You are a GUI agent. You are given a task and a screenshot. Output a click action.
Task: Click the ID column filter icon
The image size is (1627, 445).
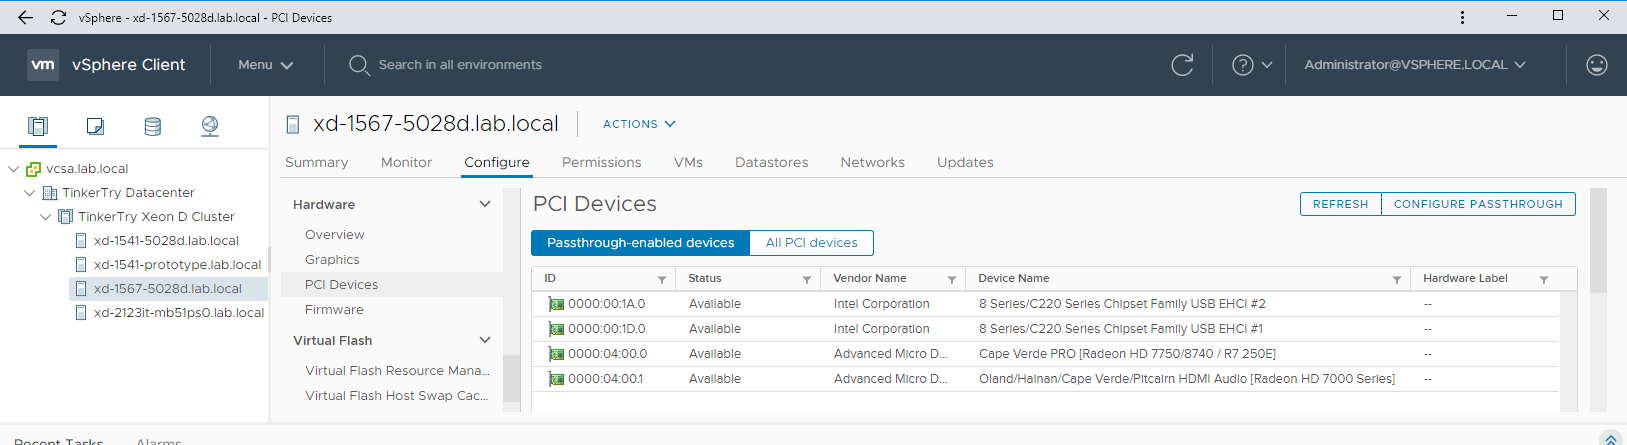pos(661,280)
